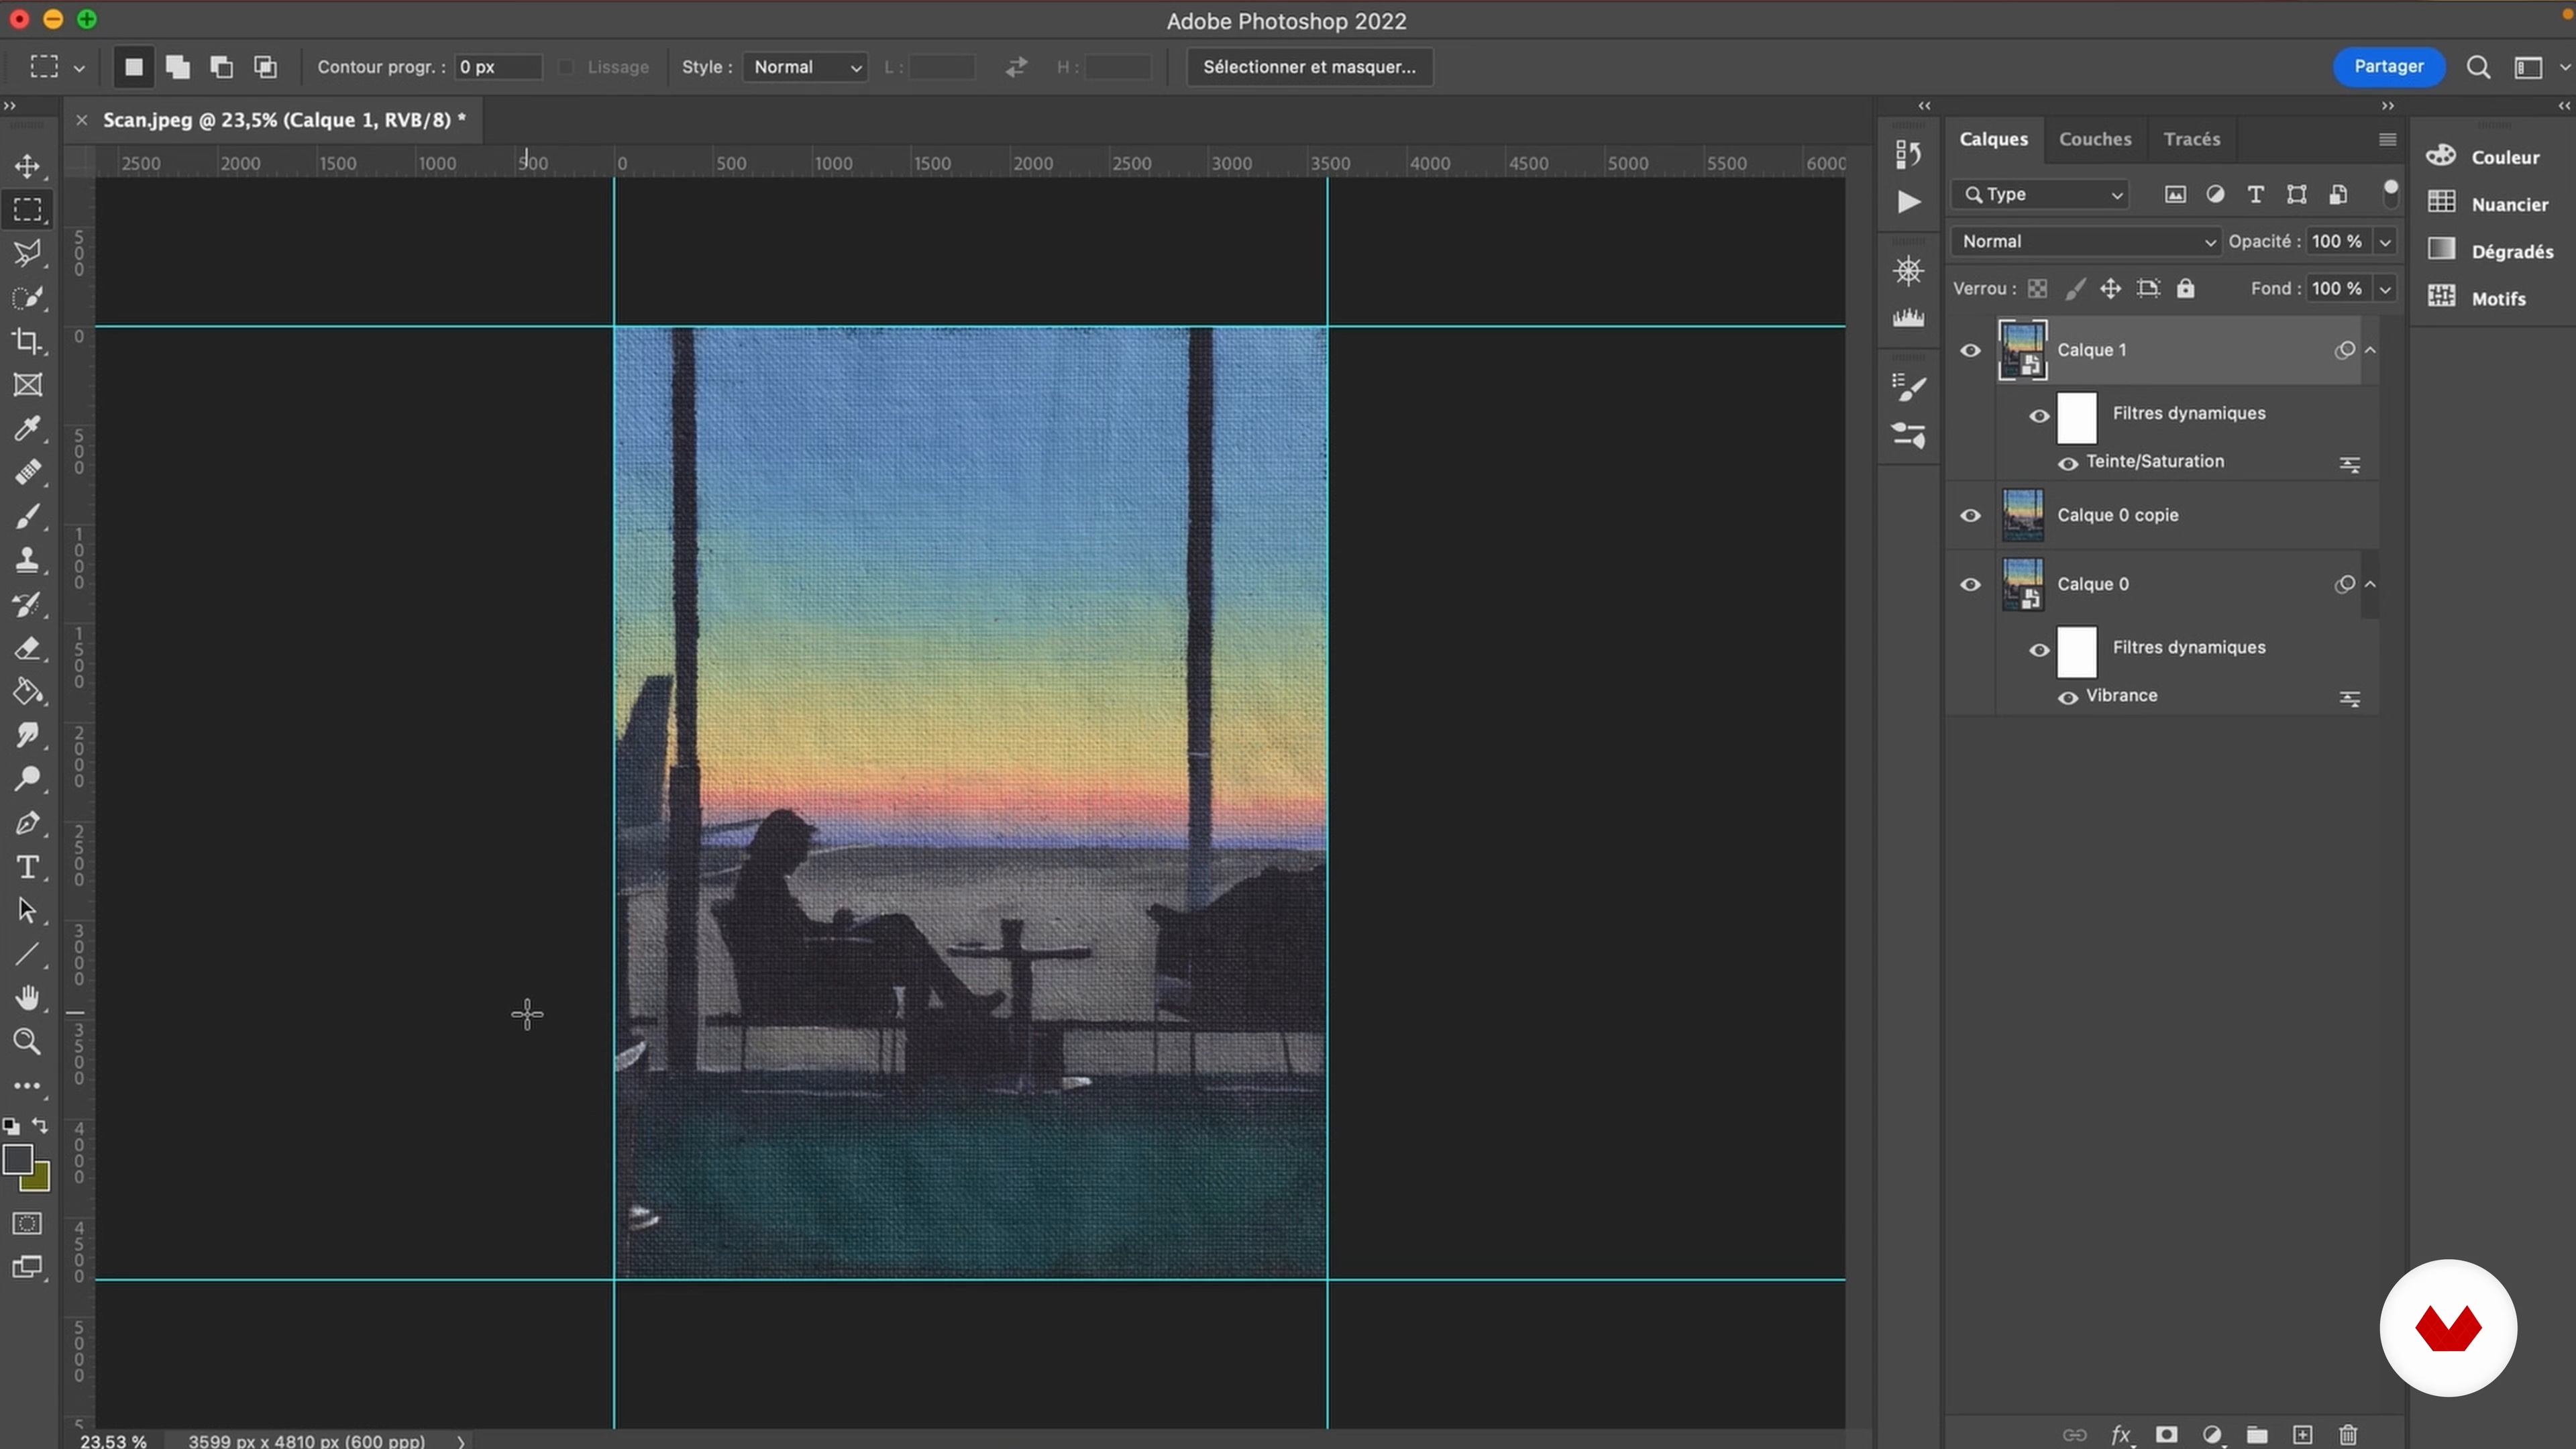Toggle Teinte/Saturation filter visibility
The image size is (2576, 1449).
click(x=2068, y=463)
